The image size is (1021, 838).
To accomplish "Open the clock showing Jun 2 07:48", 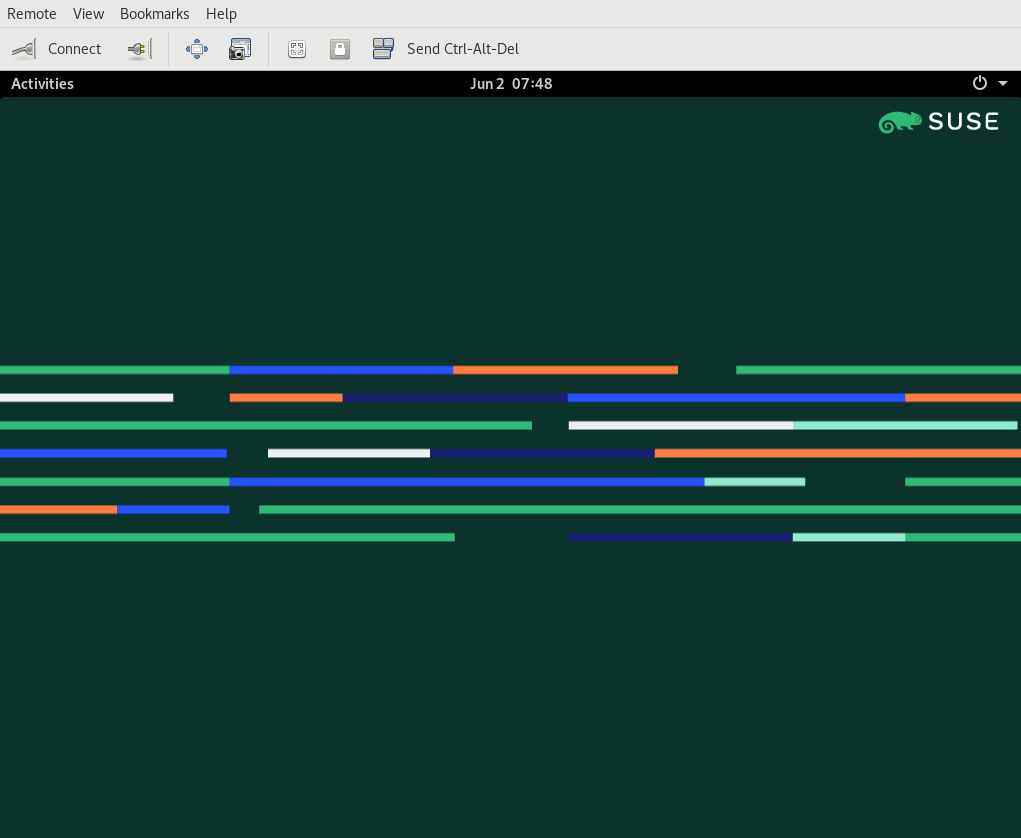I will pos(511,84).
